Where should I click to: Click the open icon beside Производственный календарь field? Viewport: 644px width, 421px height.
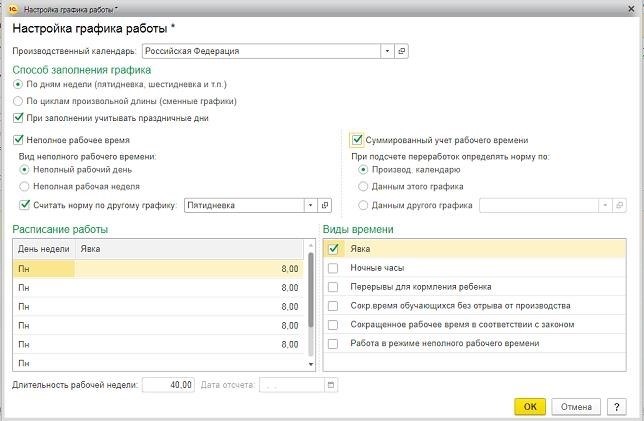point(402,50)
